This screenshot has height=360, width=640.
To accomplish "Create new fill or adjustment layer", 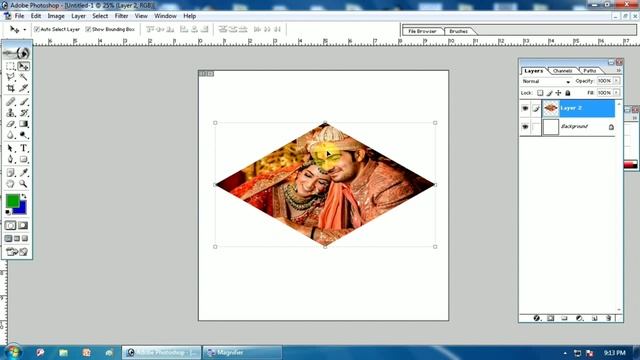I will (579, 318).
